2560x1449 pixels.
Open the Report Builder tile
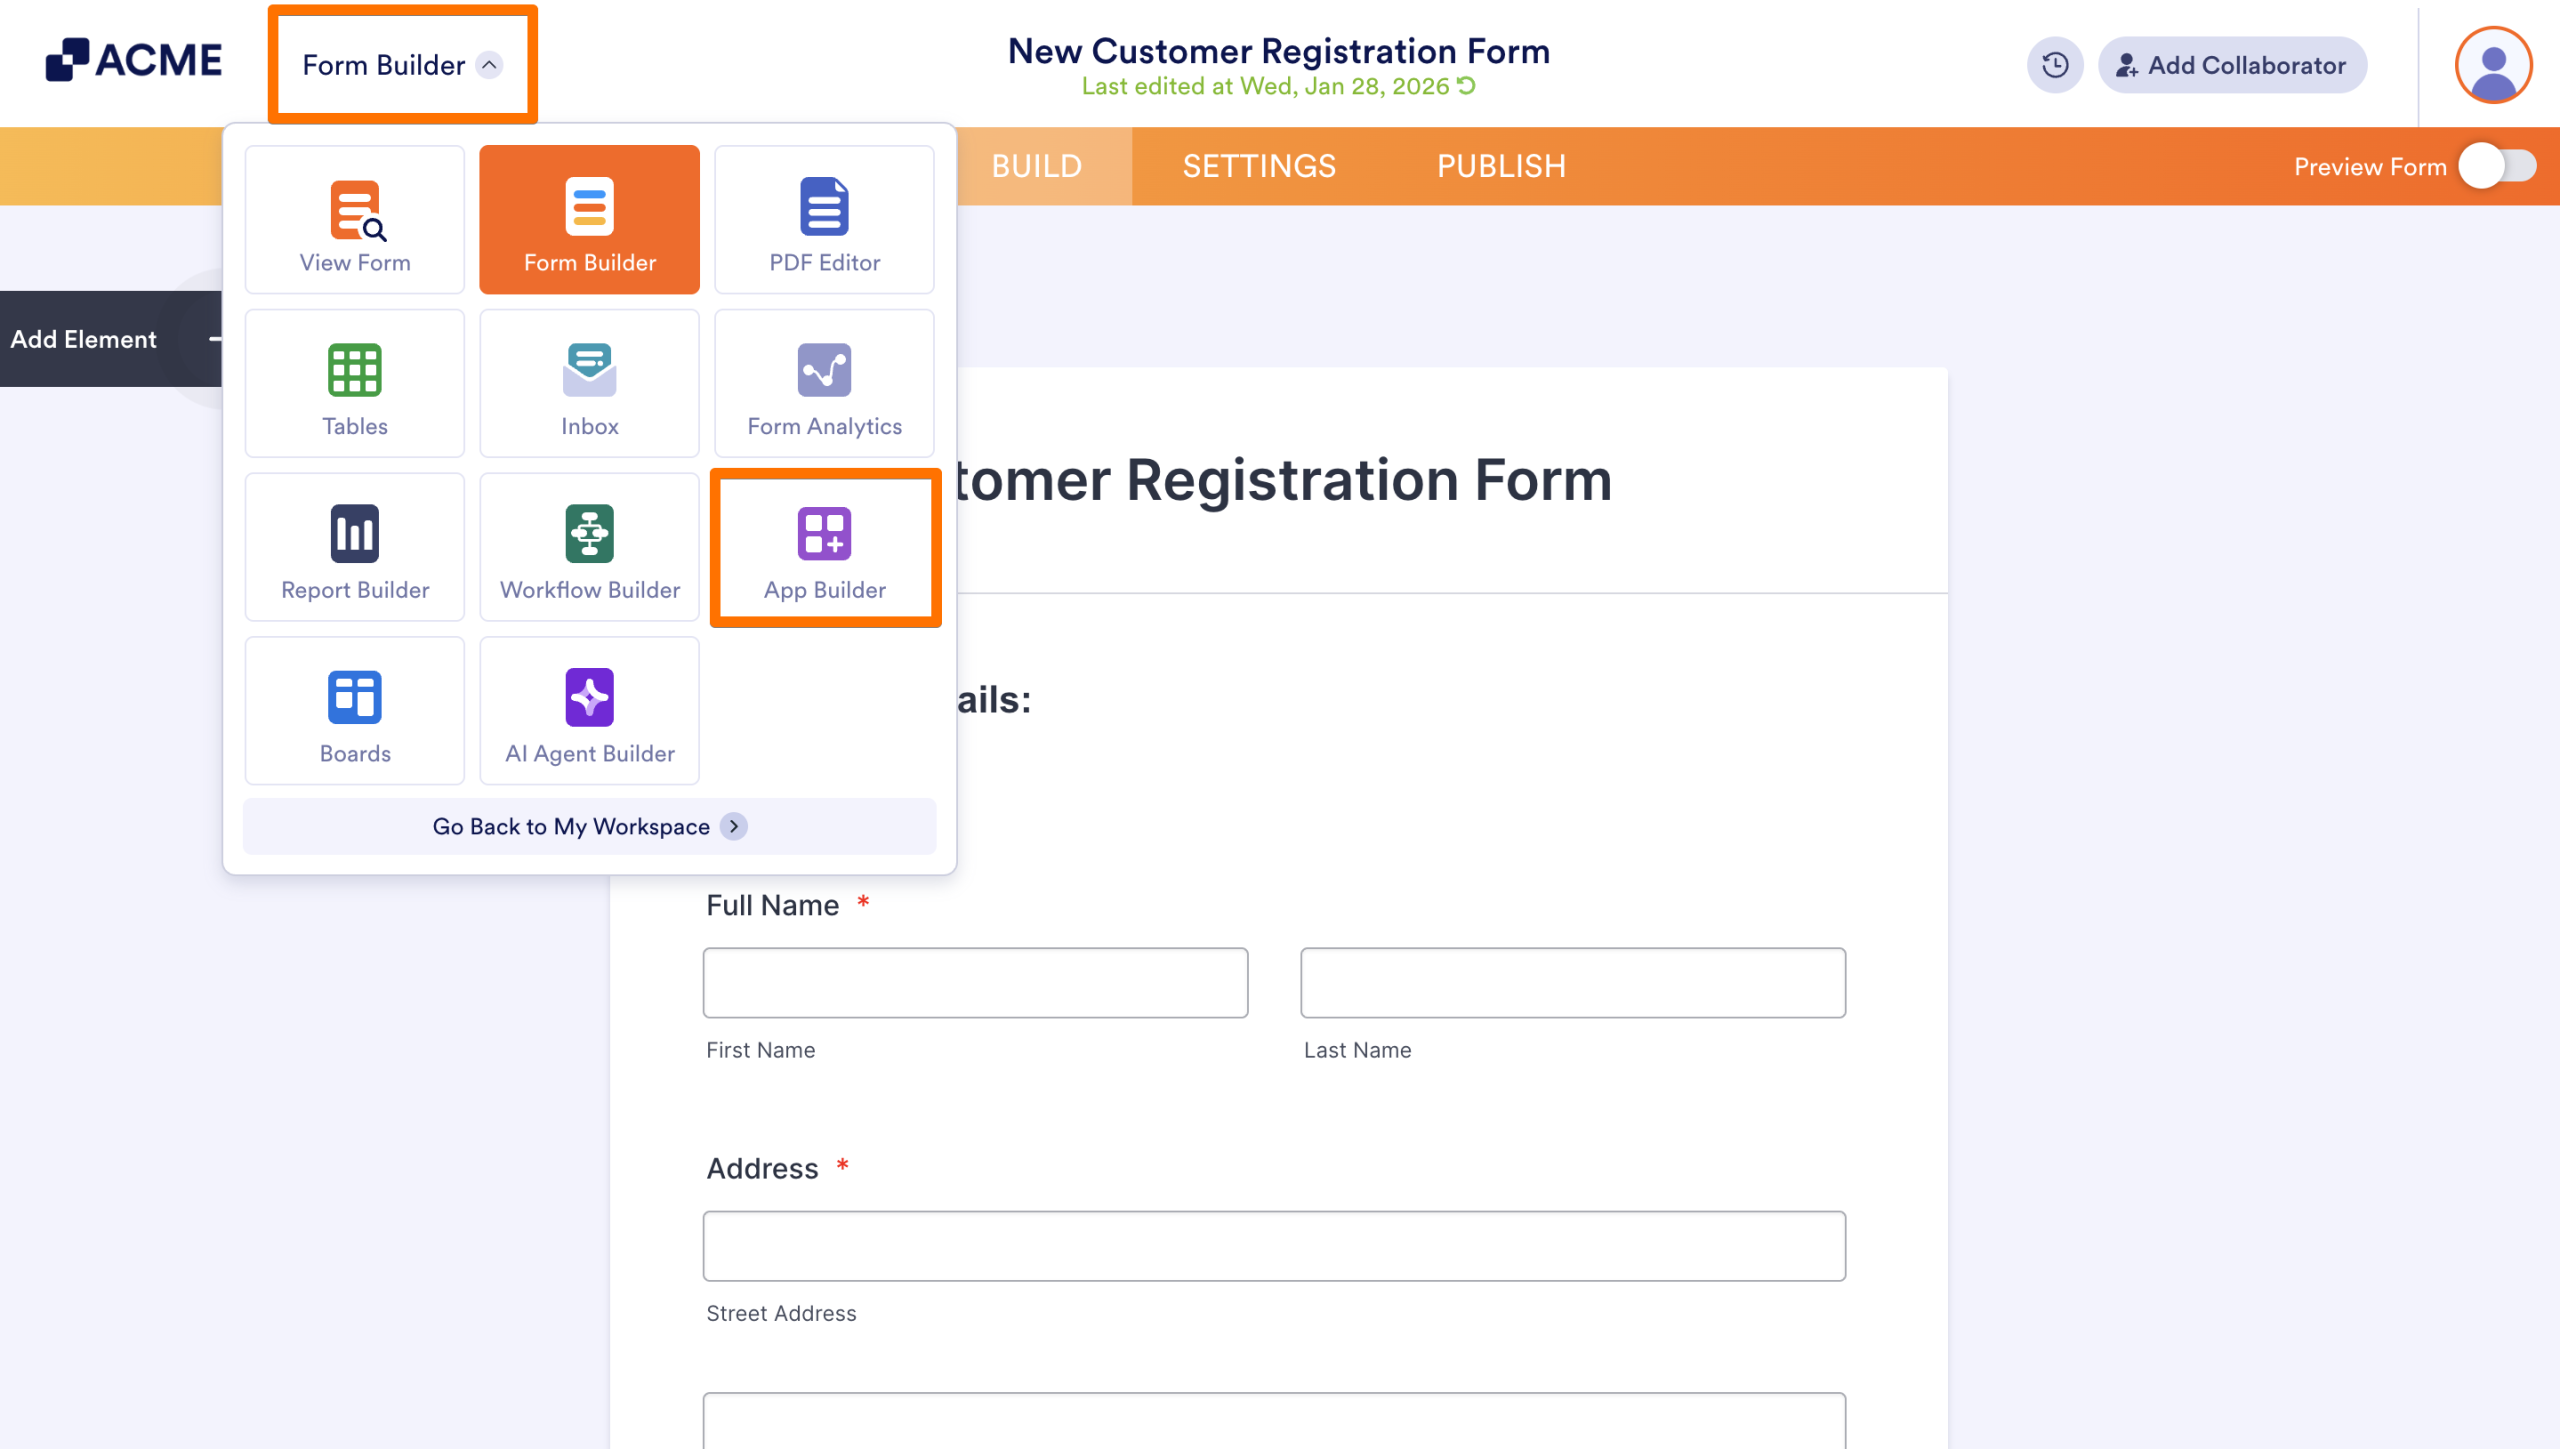click(x=354, y=548)
